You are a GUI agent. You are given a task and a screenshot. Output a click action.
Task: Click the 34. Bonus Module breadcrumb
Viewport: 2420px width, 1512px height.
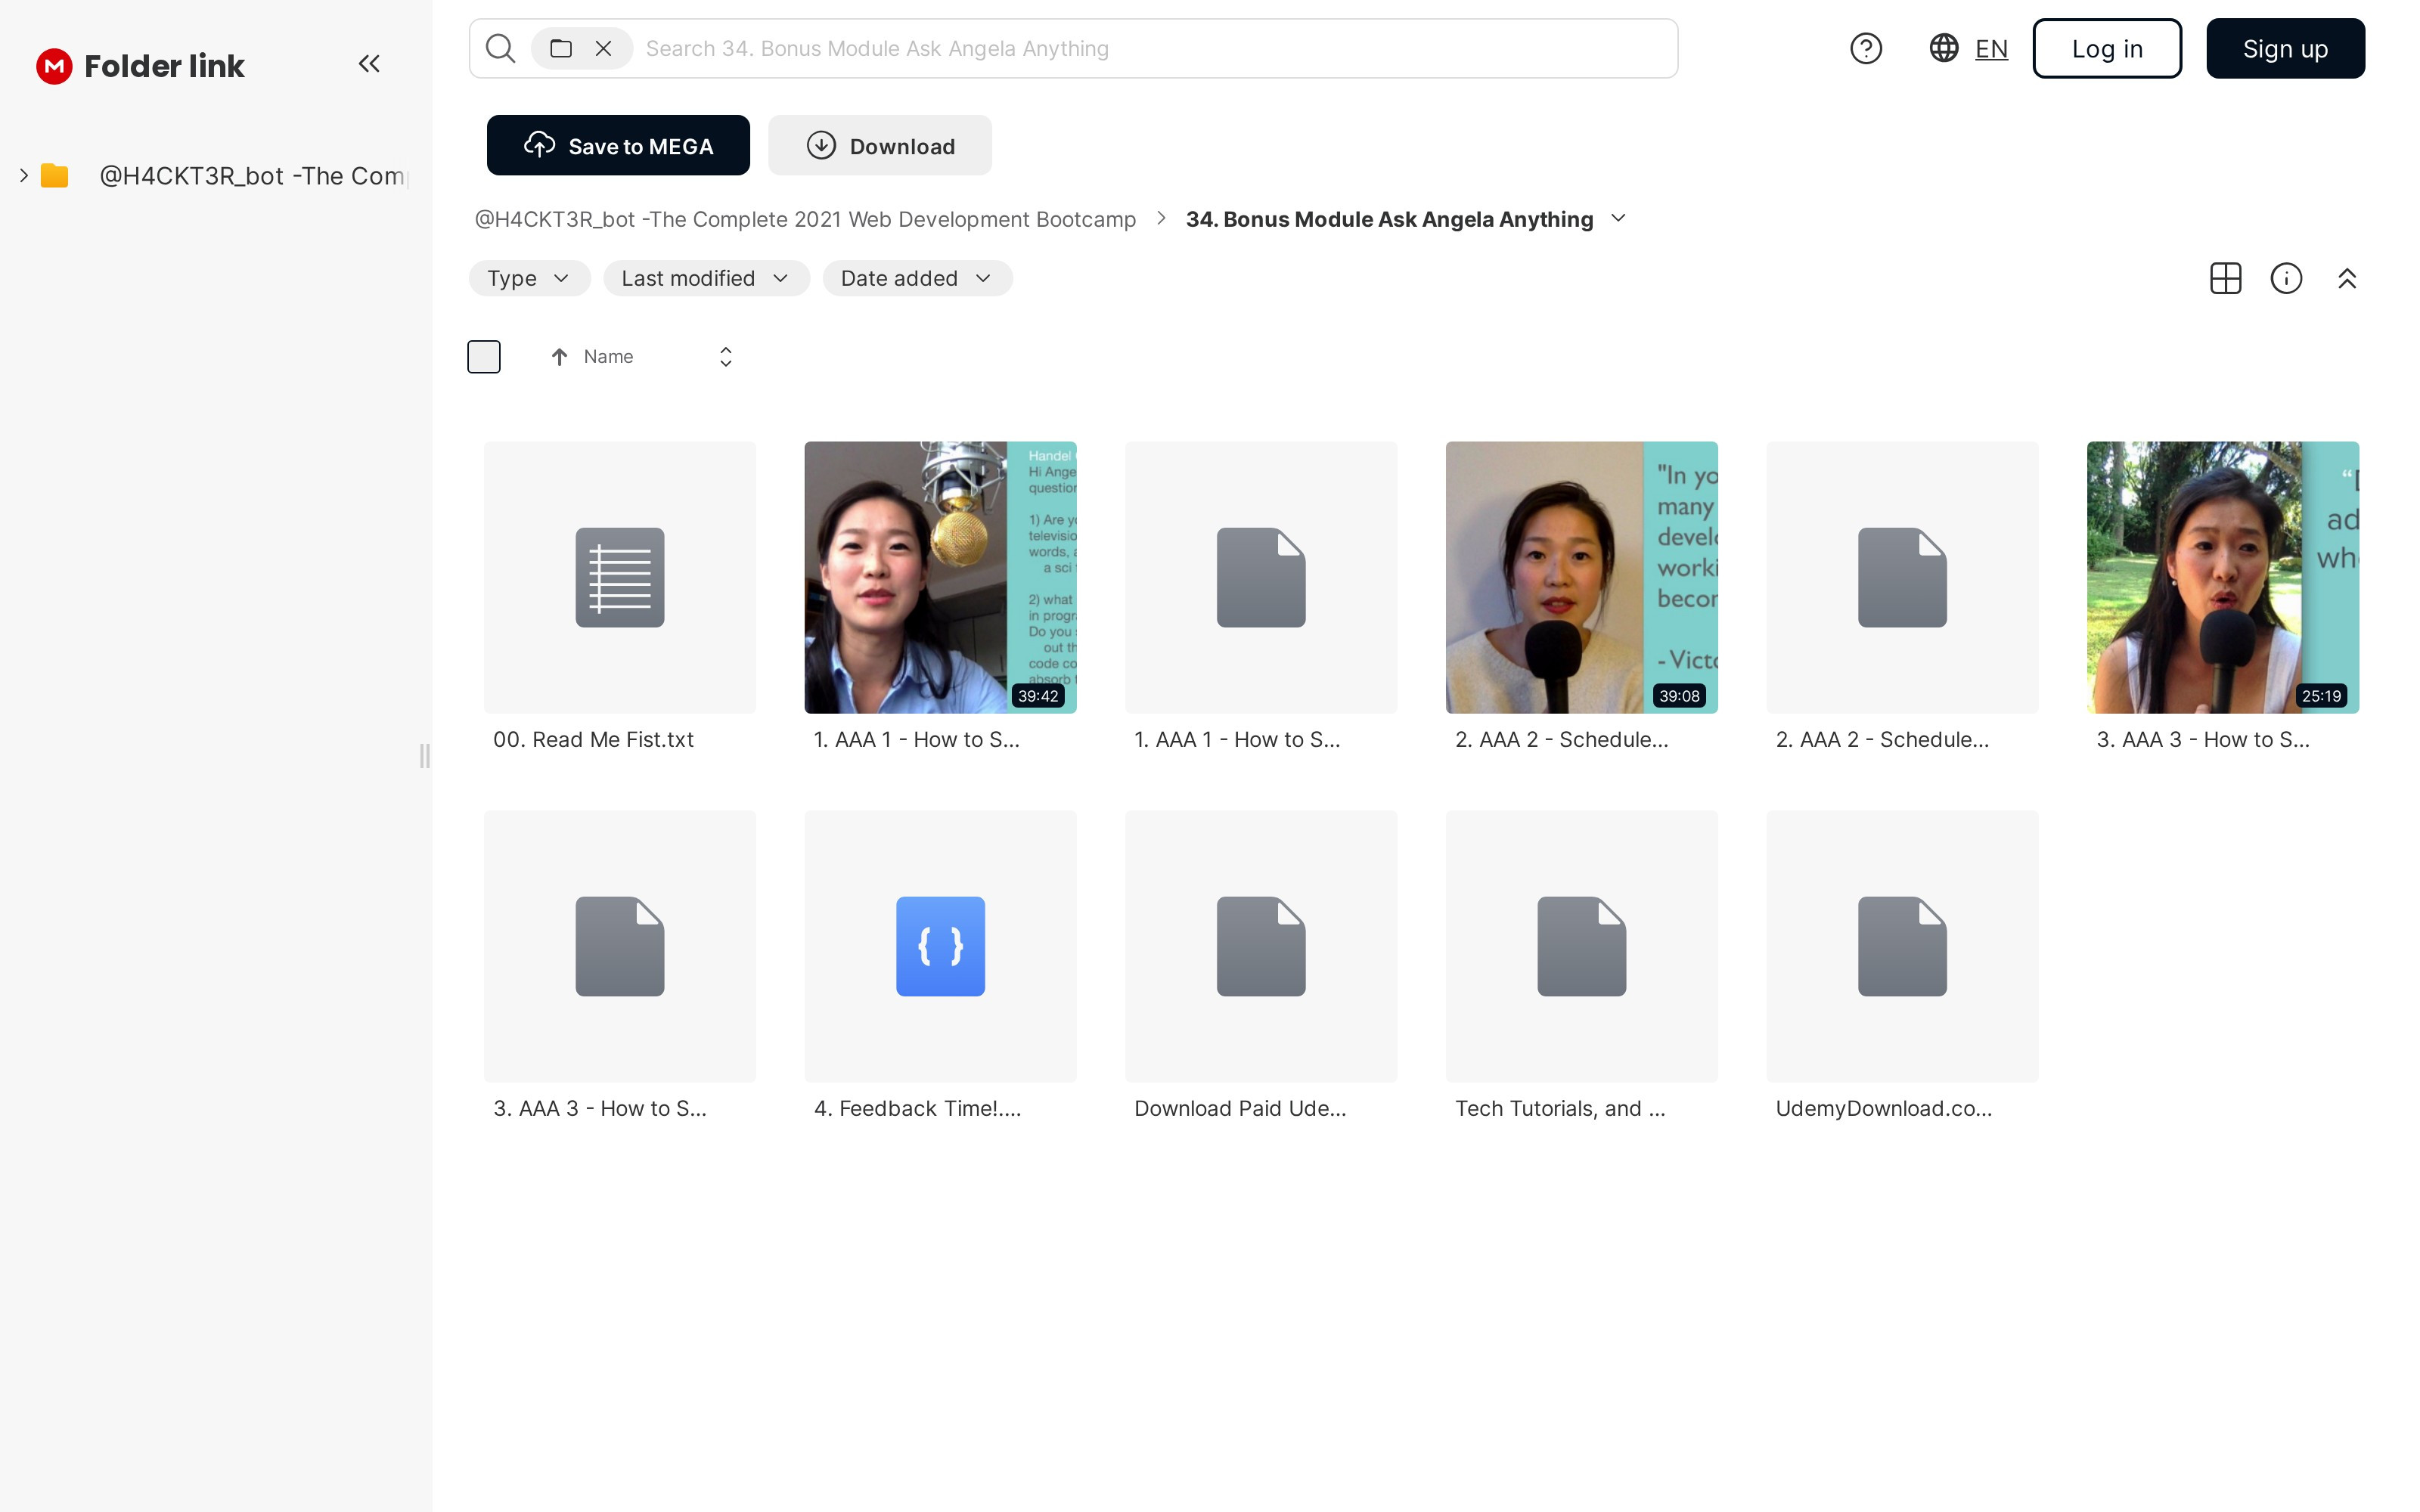pyautogui.click(x=1389, y=219)
